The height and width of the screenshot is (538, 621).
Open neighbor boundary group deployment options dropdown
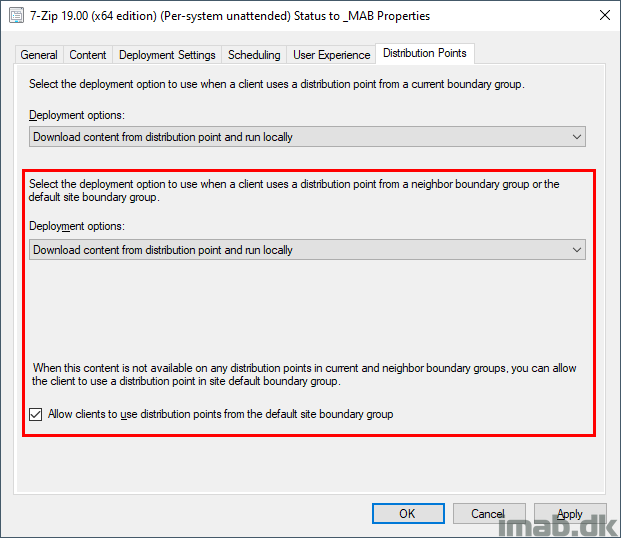(307, 250)
